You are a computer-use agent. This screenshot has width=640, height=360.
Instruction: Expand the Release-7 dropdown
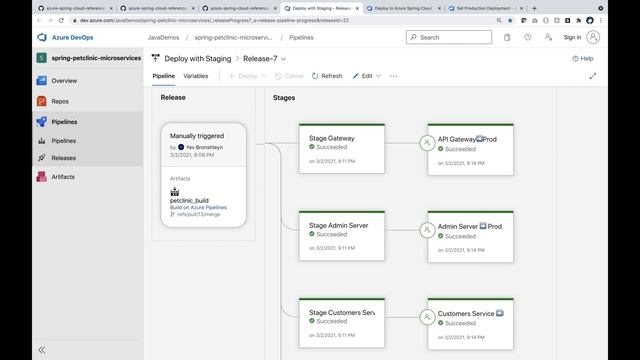pos(284,59)
